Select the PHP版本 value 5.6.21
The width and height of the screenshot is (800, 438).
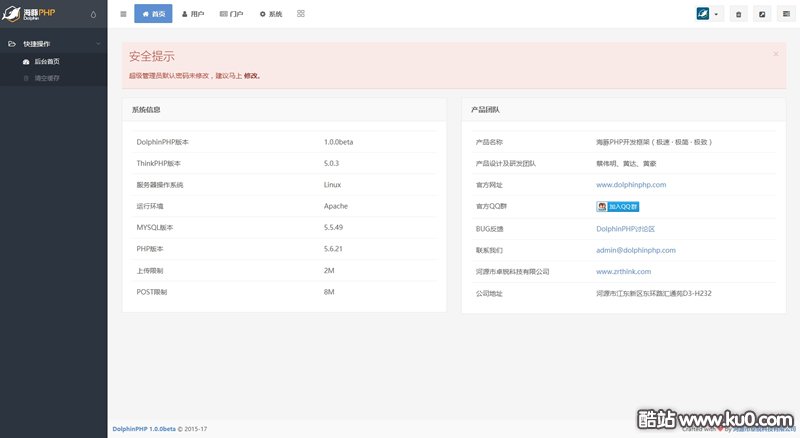click(x=333, y=249)
